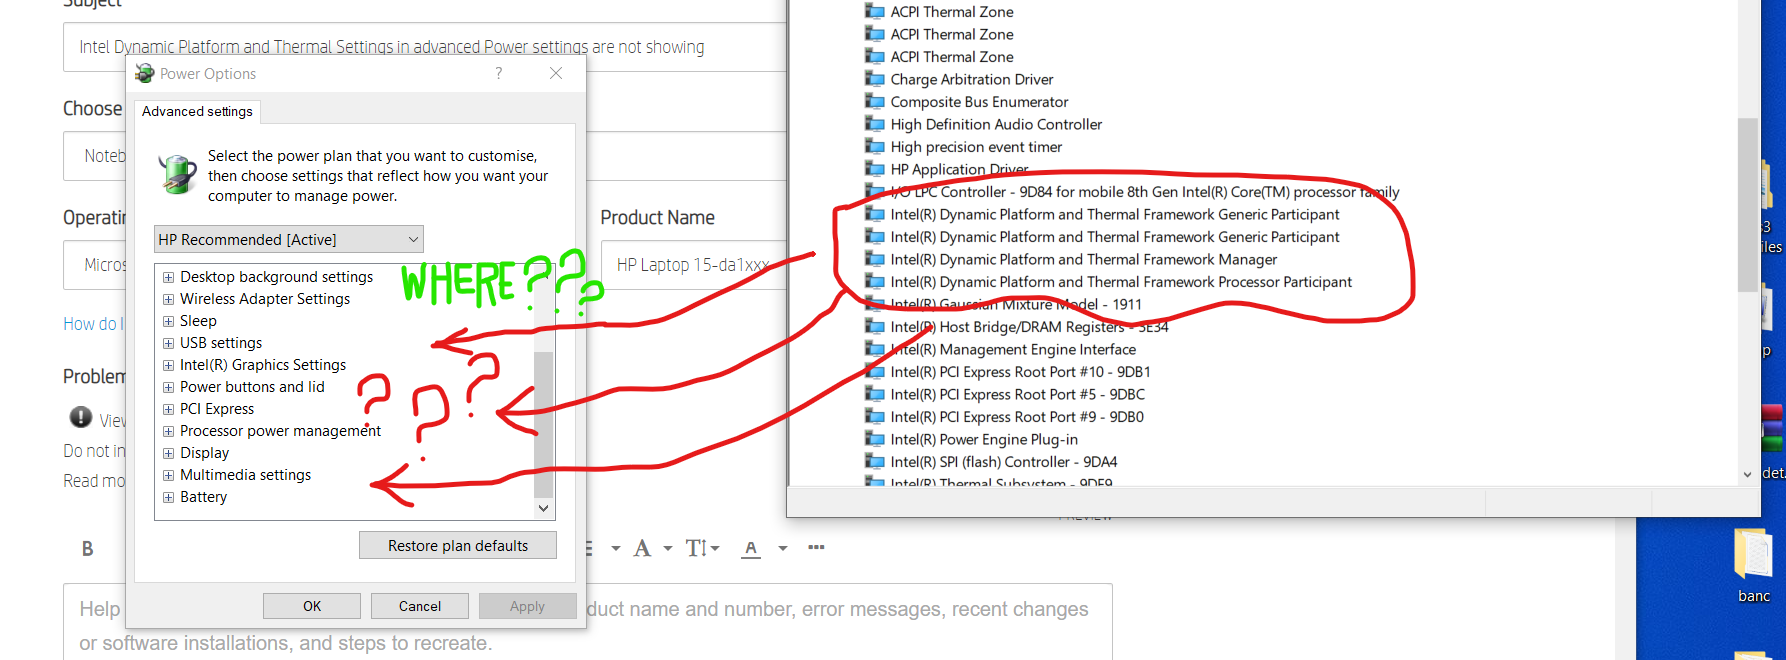Expand the Sleep settings node

pos(169,321)
